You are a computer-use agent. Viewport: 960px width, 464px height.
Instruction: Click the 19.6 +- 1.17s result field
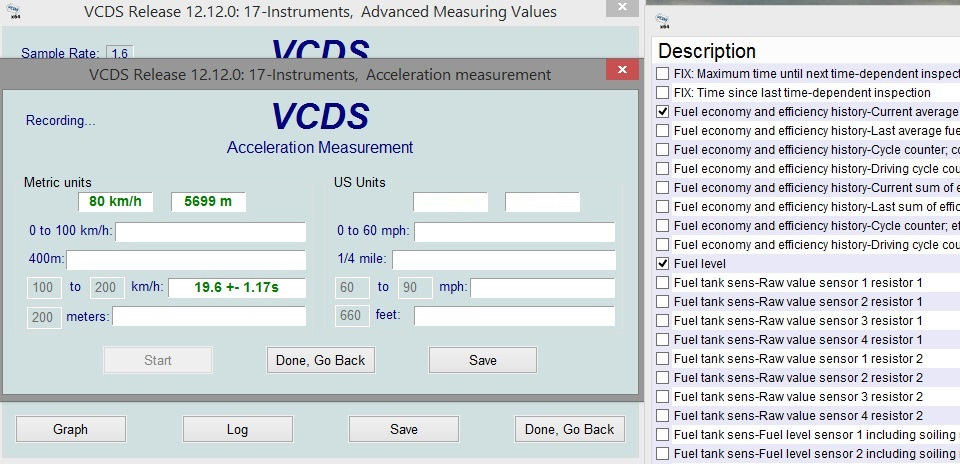pos(237,288)
